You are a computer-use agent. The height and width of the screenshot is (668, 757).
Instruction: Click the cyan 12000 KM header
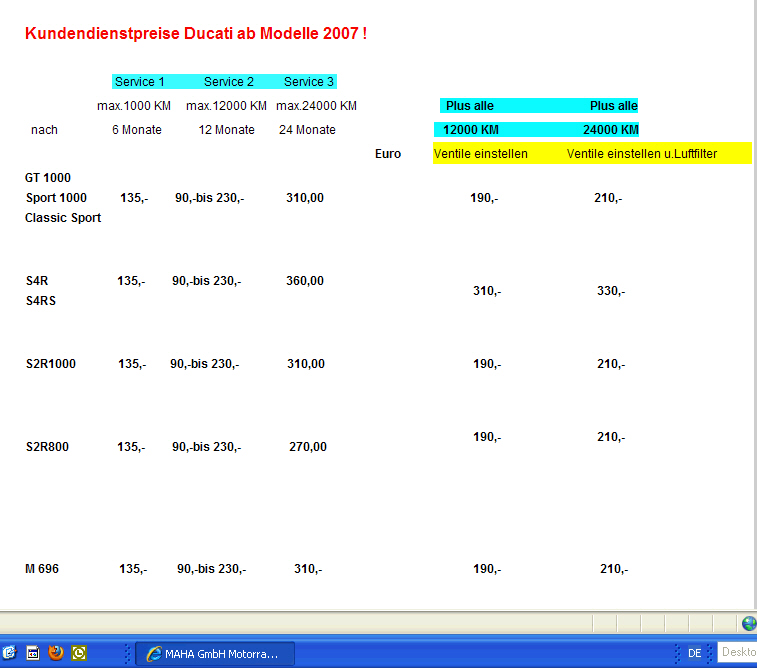click(471, 130)
